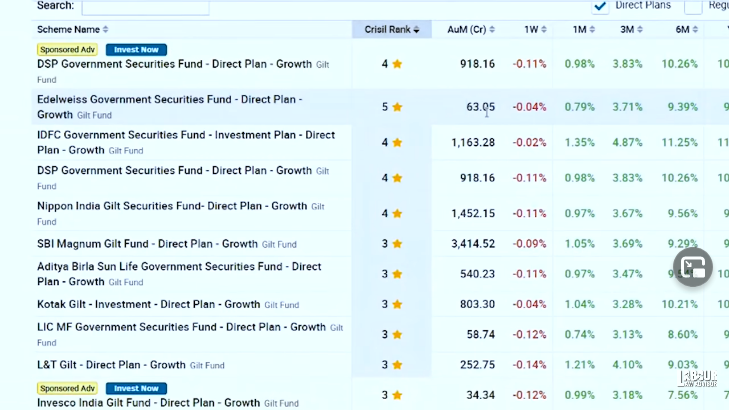Click 1M value 0.79% in Edelweiss row
This screenshot has height=410, width=729.
(x=580, y=107)
